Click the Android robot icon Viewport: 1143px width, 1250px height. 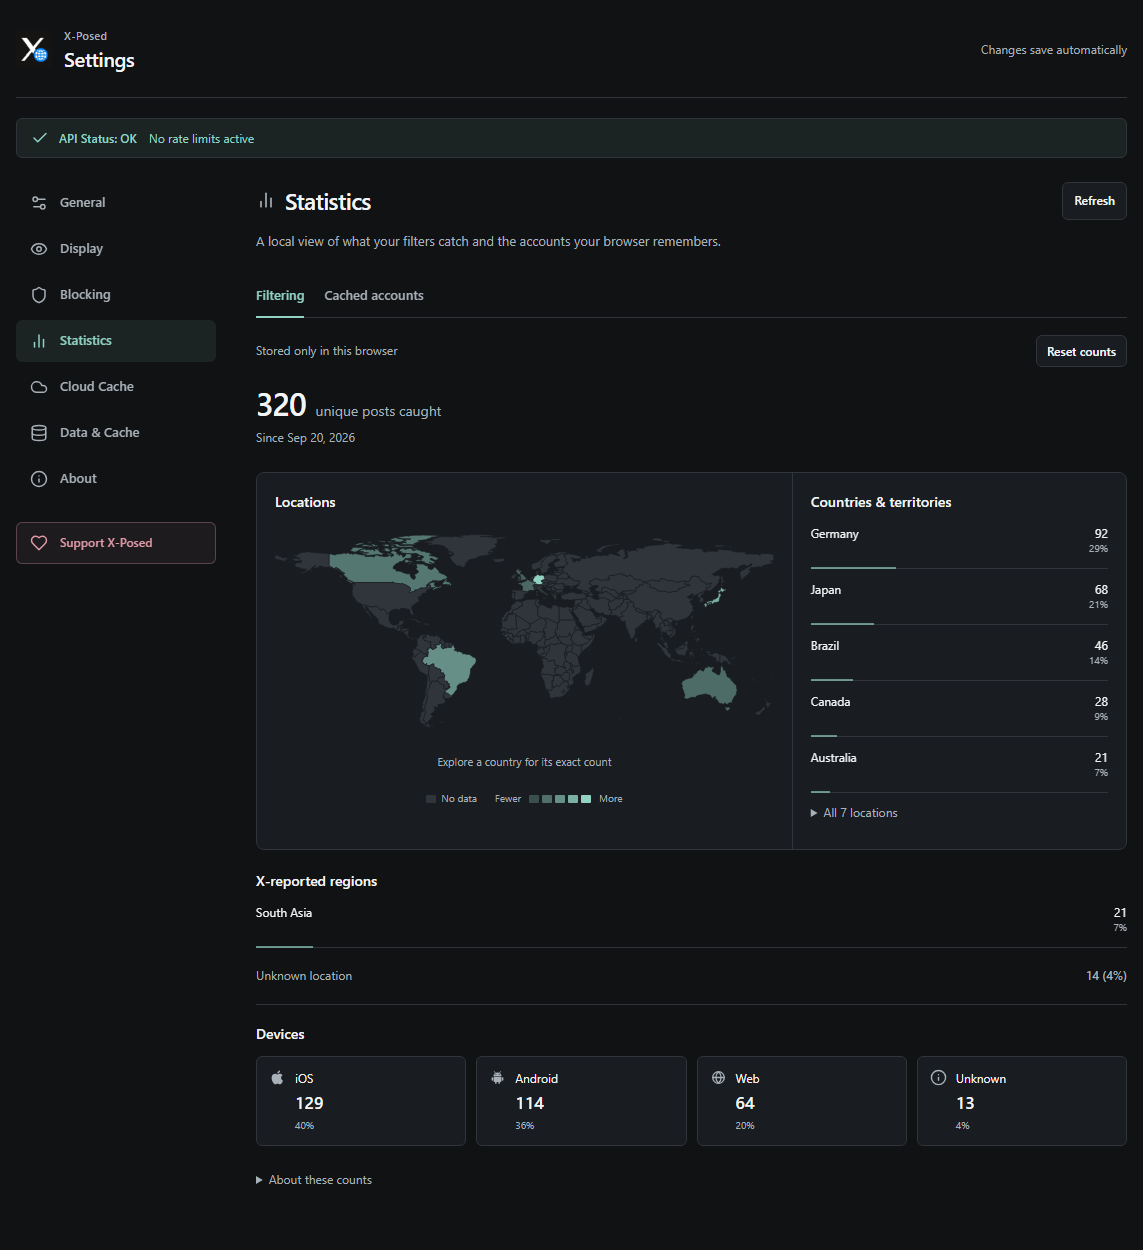click(x=498, y=1078)
